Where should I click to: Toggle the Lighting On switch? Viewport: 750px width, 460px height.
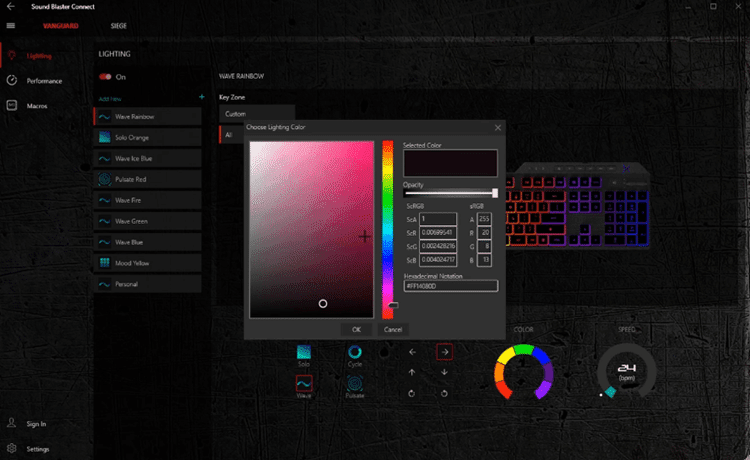(105, 77)
